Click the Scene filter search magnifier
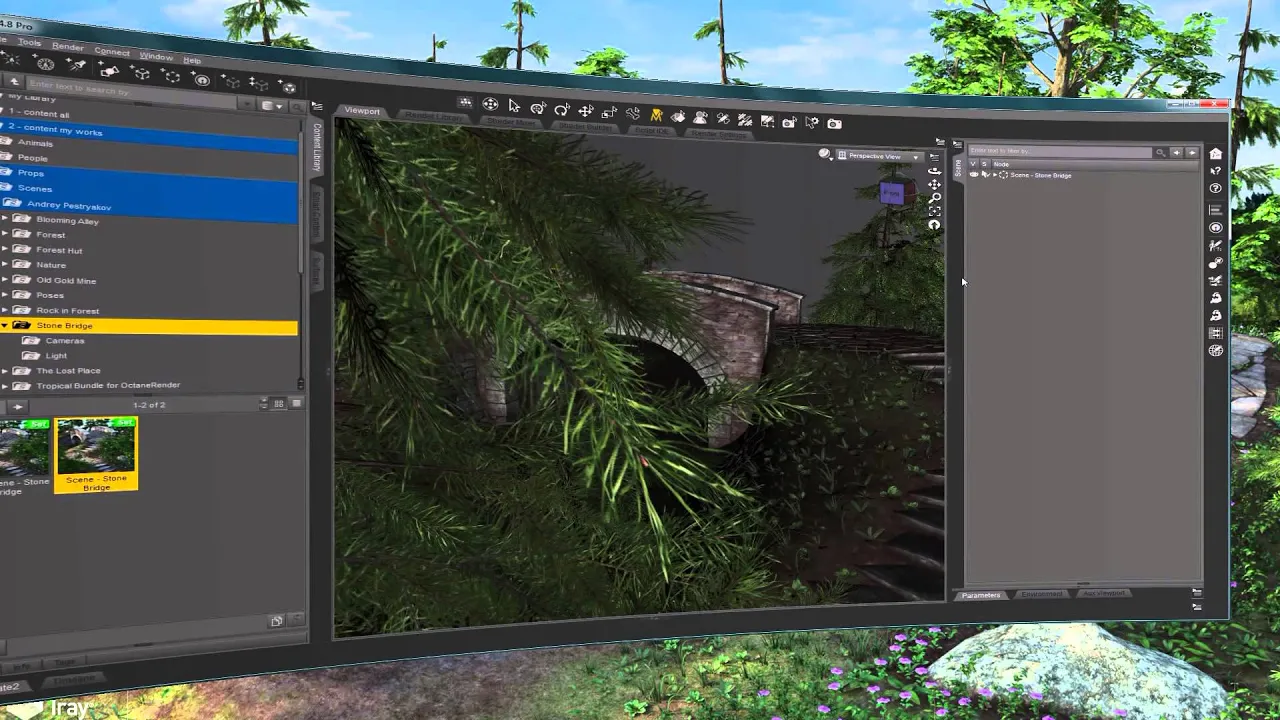The image size is (1280, 720). [x=1160, y=153]
